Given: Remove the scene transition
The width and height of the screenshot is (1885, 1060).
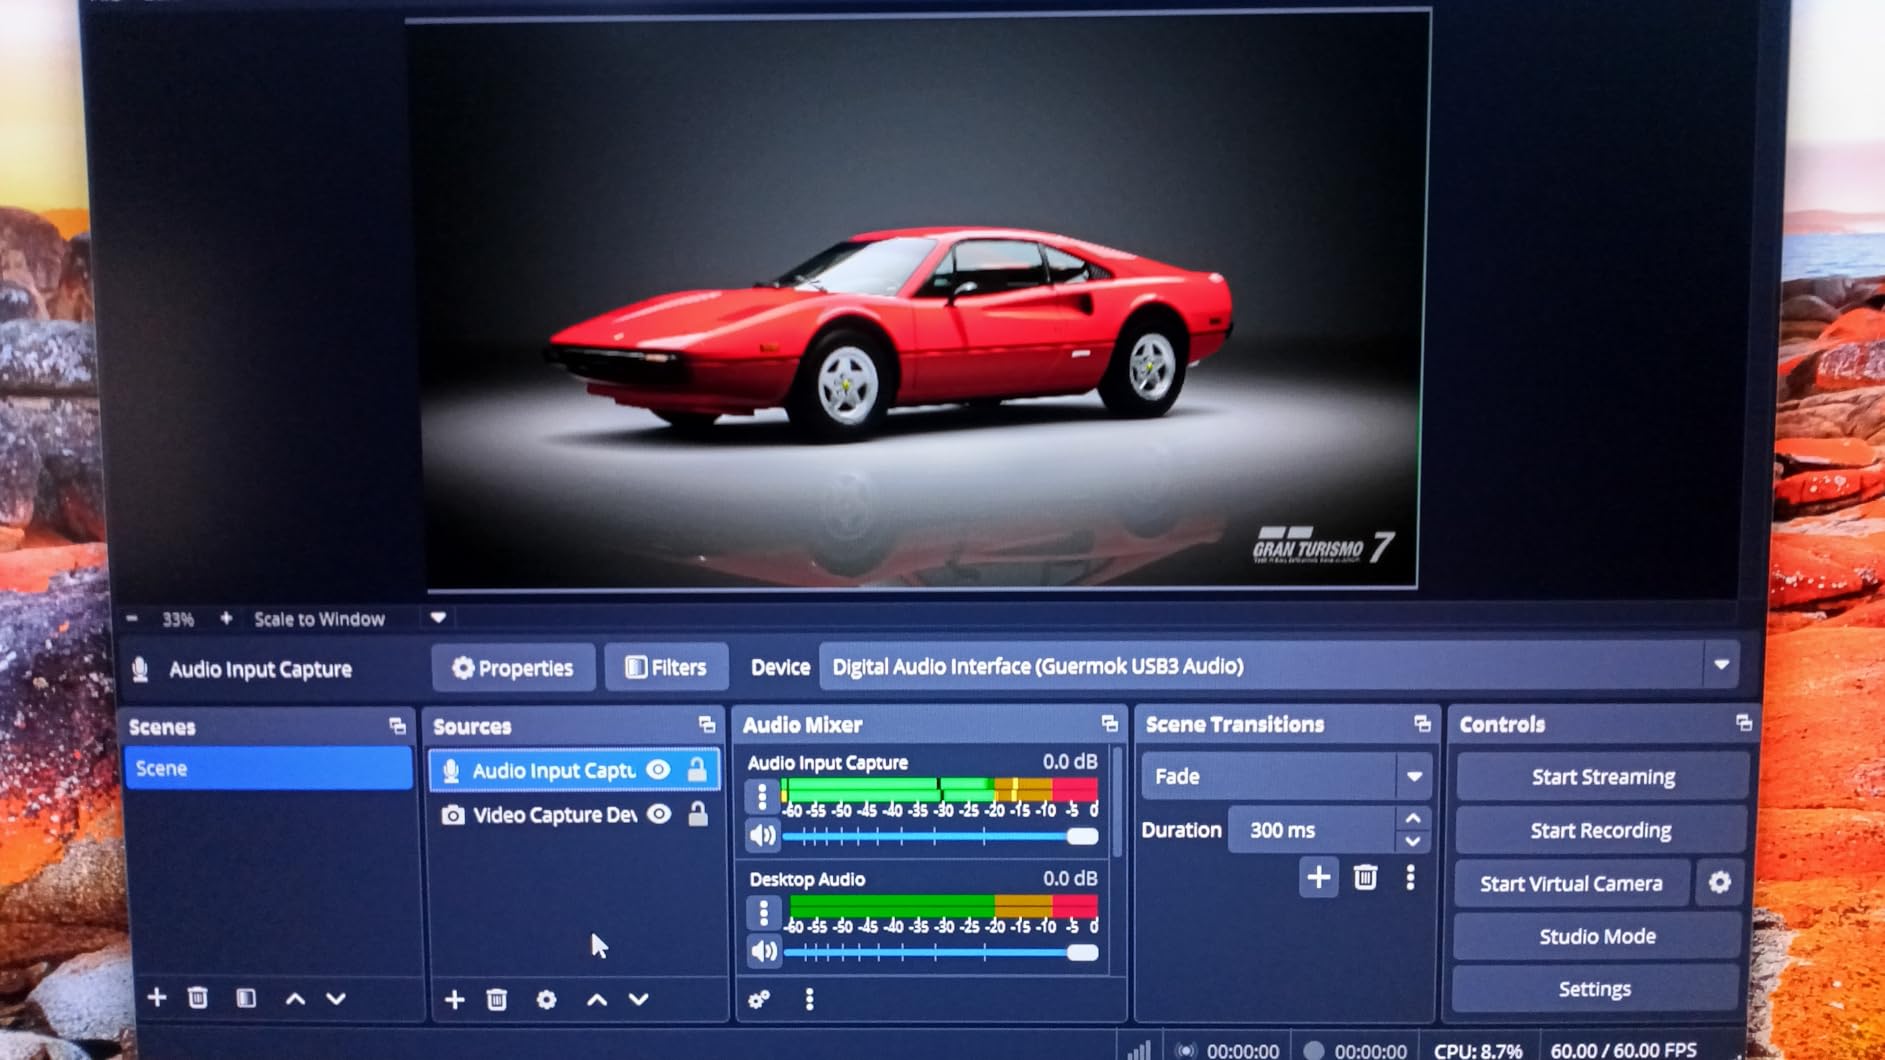Looking at the screenshot, I should [1365, 878].
